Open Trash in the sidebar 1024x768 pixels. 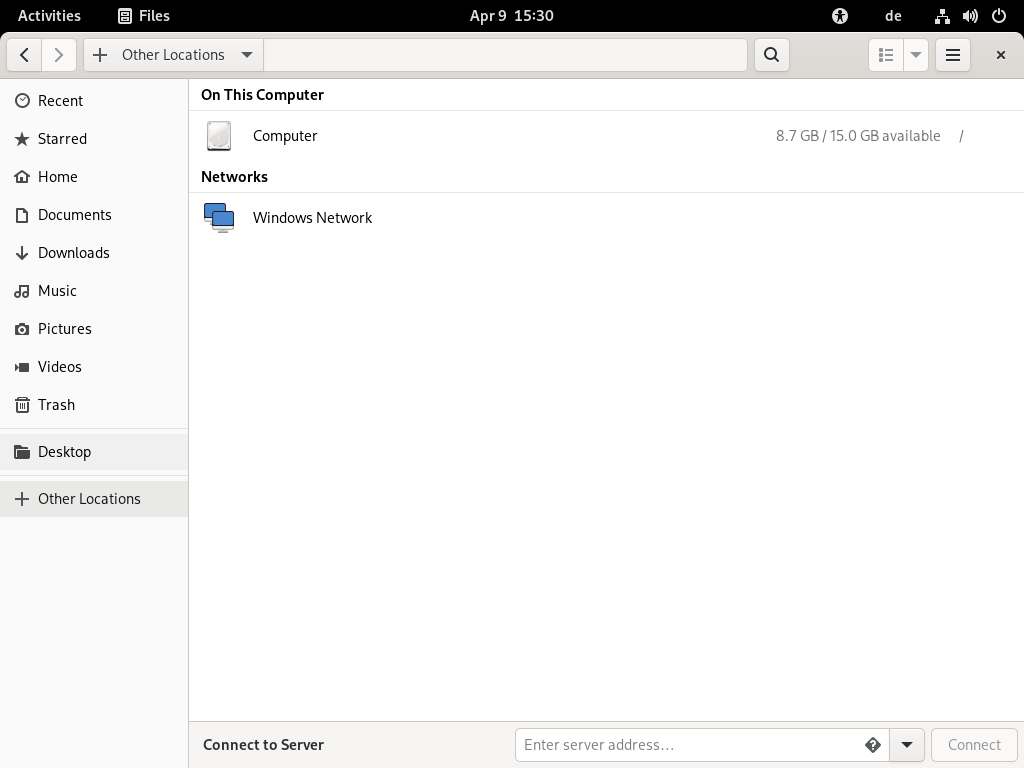tap(94, 405)
